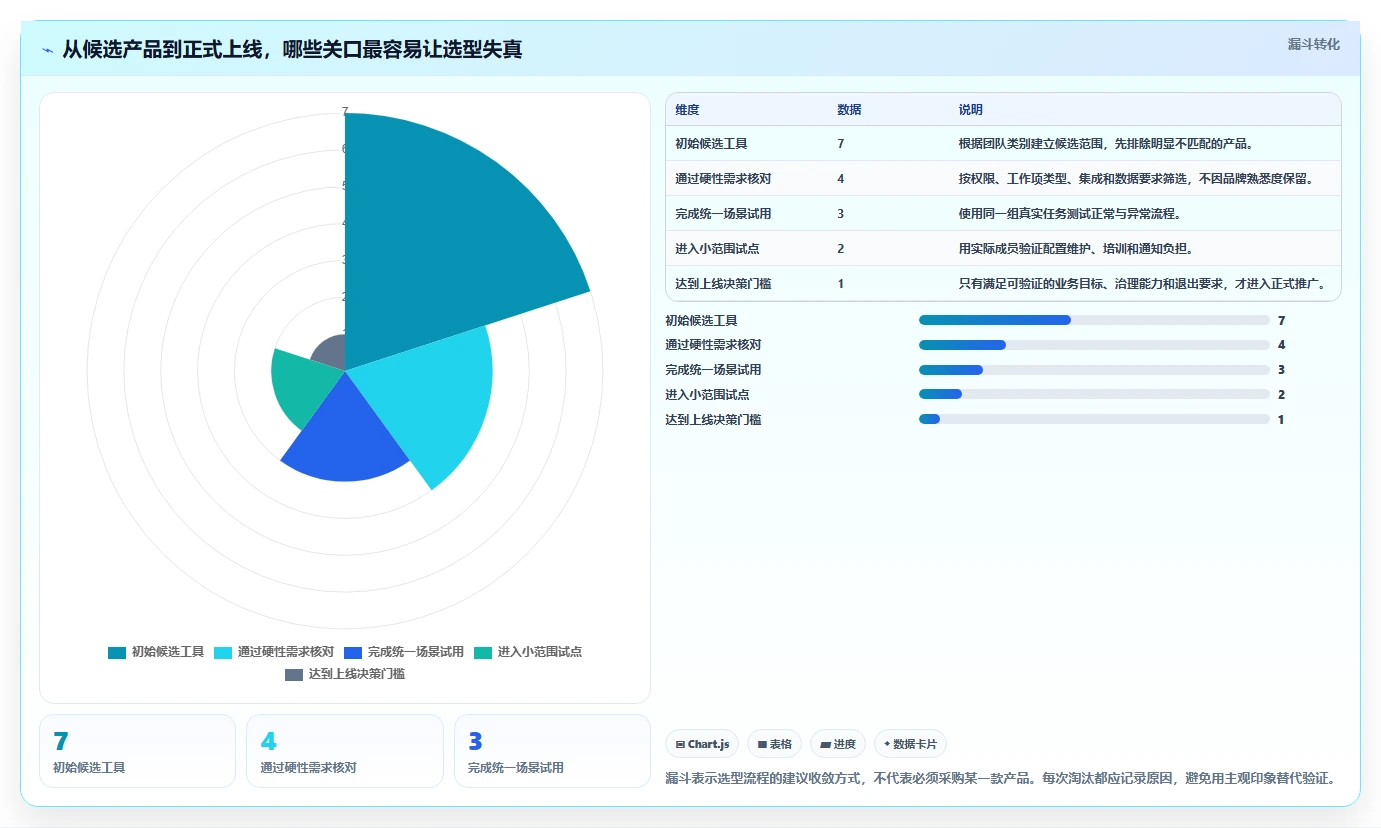1381x828 pixels.
Task: Click 通过硬性需求核对 progress bar
Action: click(x=1094, y=345)
